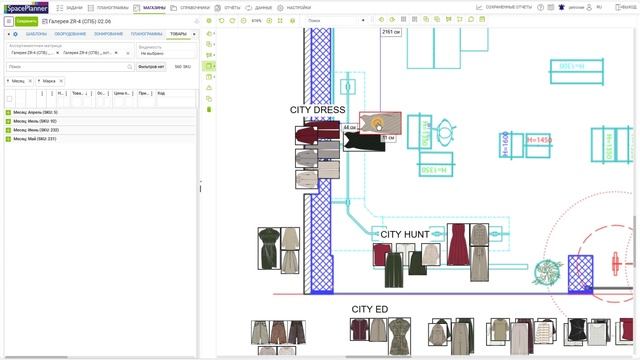Click the Фильтров нет button
This screenshot has height=360, width=640.
[151, 67]
